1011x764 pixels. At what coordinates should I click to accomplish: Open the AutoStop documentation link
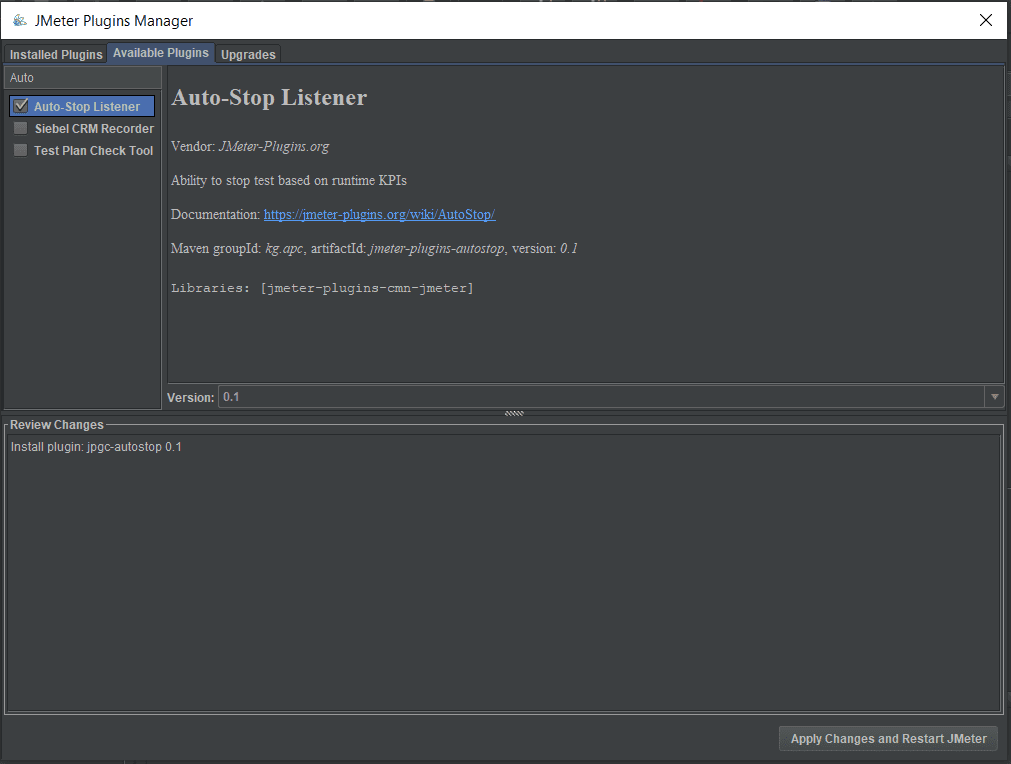[x=379, y=214]
